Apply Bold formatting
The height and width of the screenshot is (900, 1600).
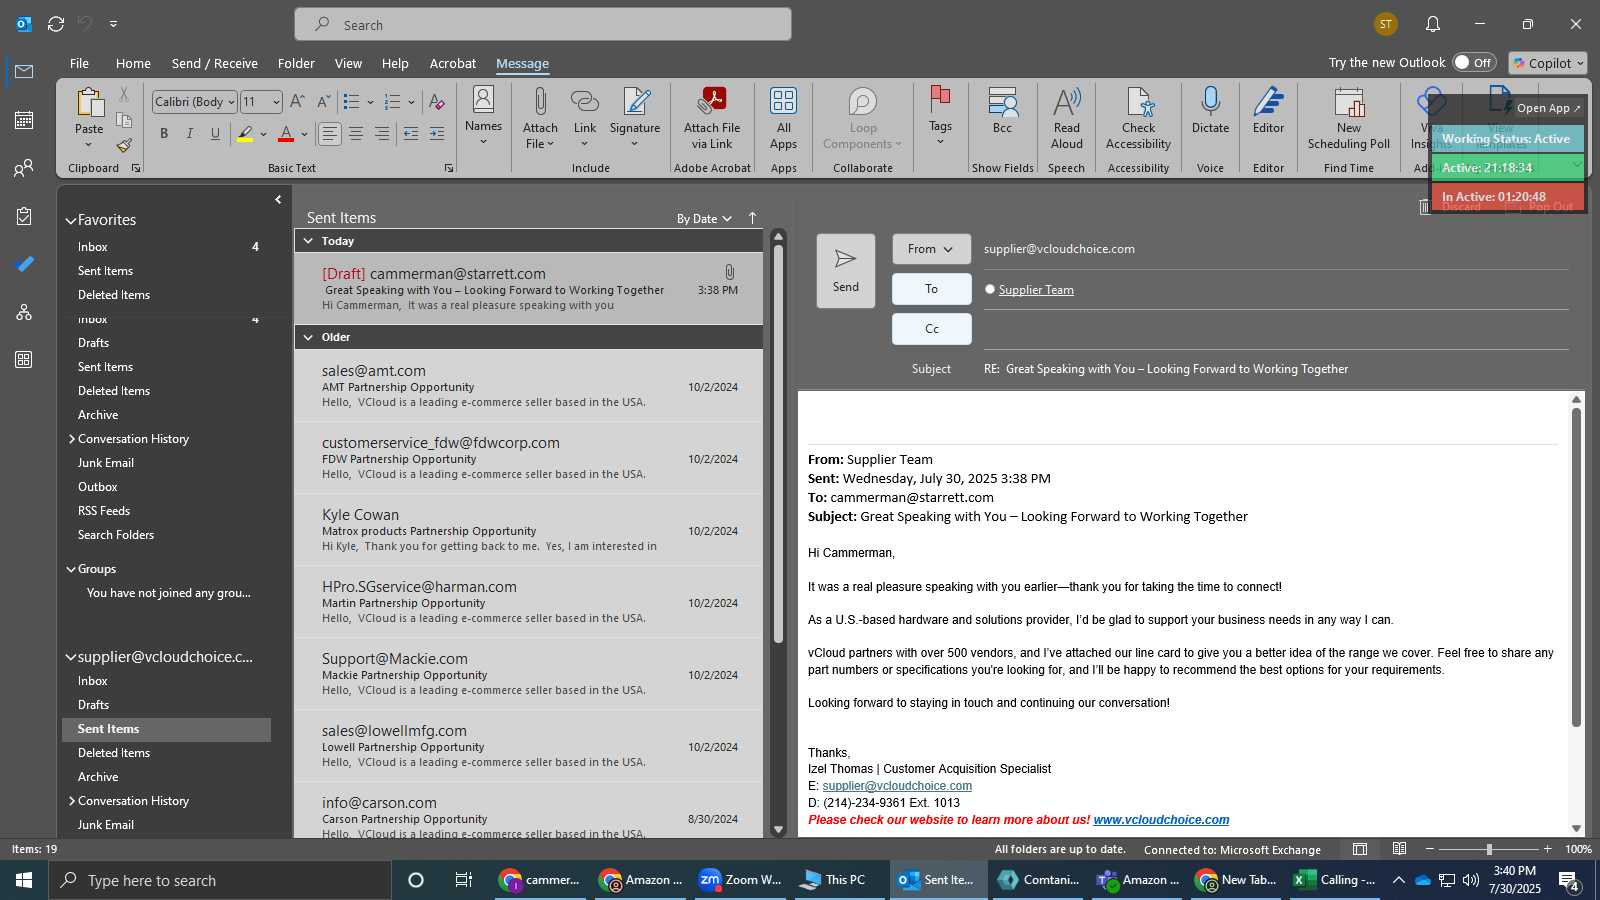click(164, 133)
